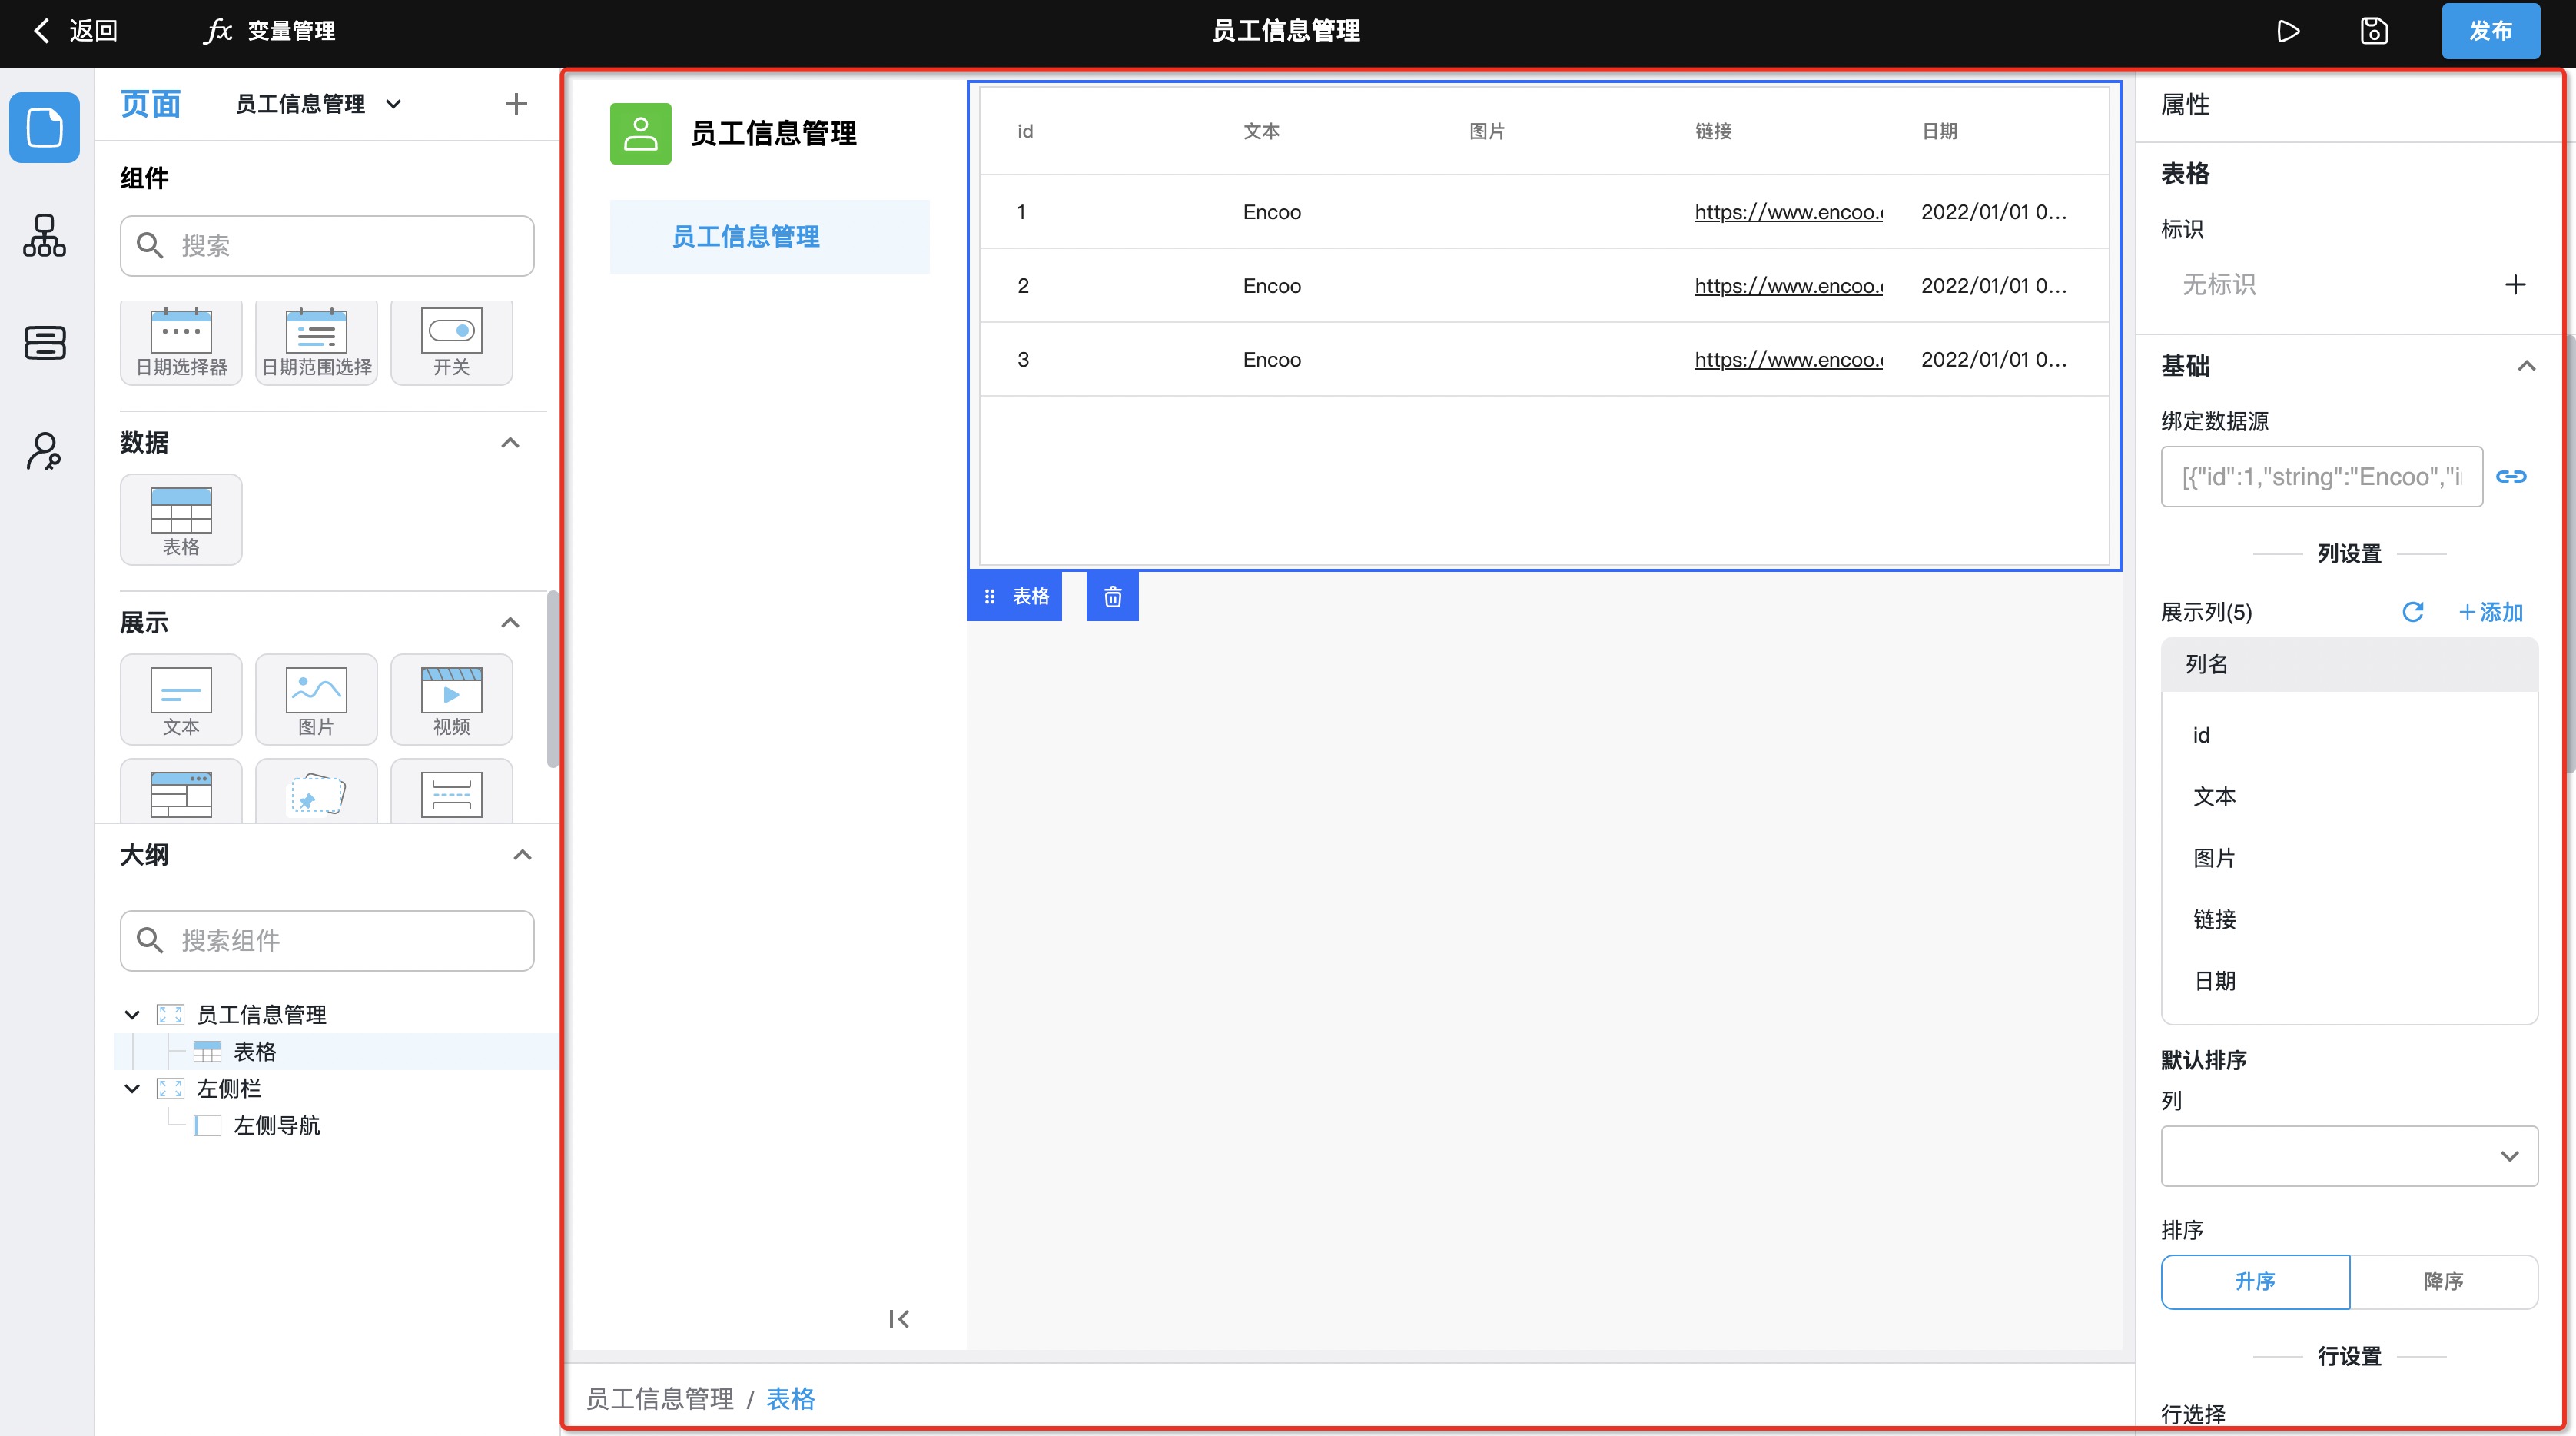Click the 发布 publish button
Image resolution: width=2576 pixels, height=1436 pixels.
point(2490,31)
